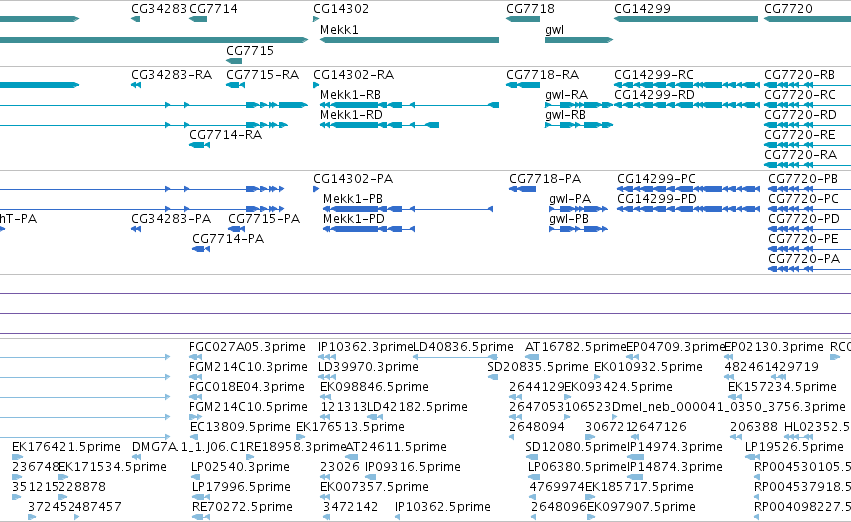This screenshot has width=851, height=522.
Task: Click the EK157234.5prime EST label
Action: [x=782, y=387]
